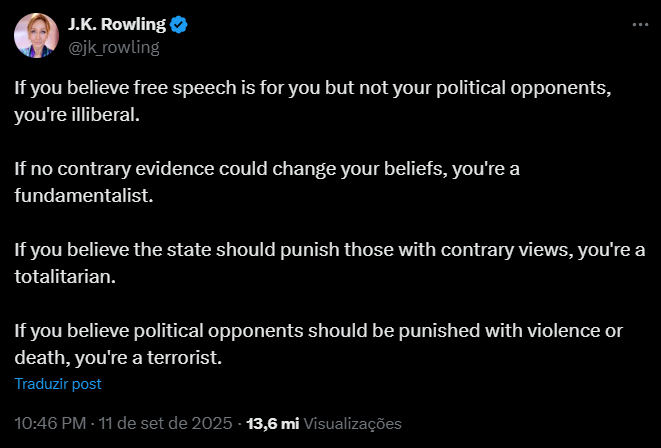
Task: Click the date 11 de set de 2025
Action: pyautogui.click(x=166, y=424)
